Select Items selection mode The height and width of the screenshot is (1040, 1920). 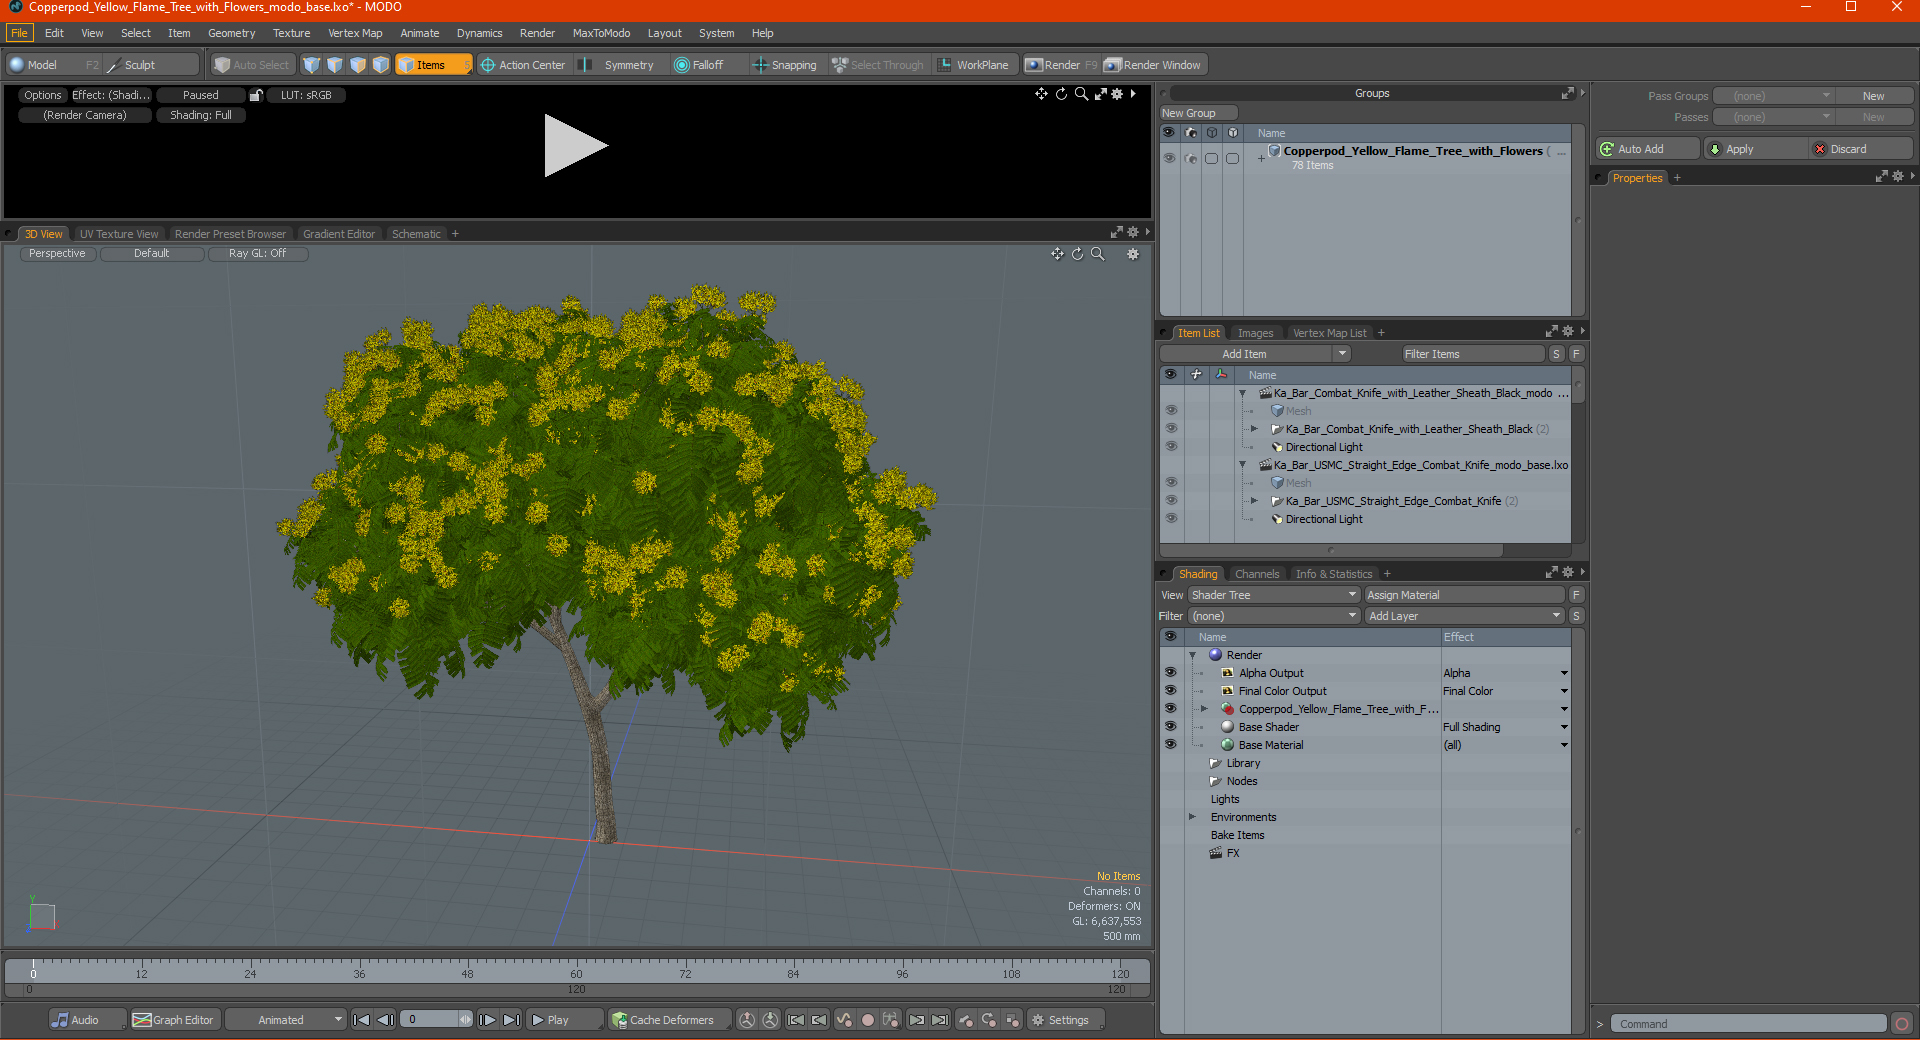coord(433,65)
